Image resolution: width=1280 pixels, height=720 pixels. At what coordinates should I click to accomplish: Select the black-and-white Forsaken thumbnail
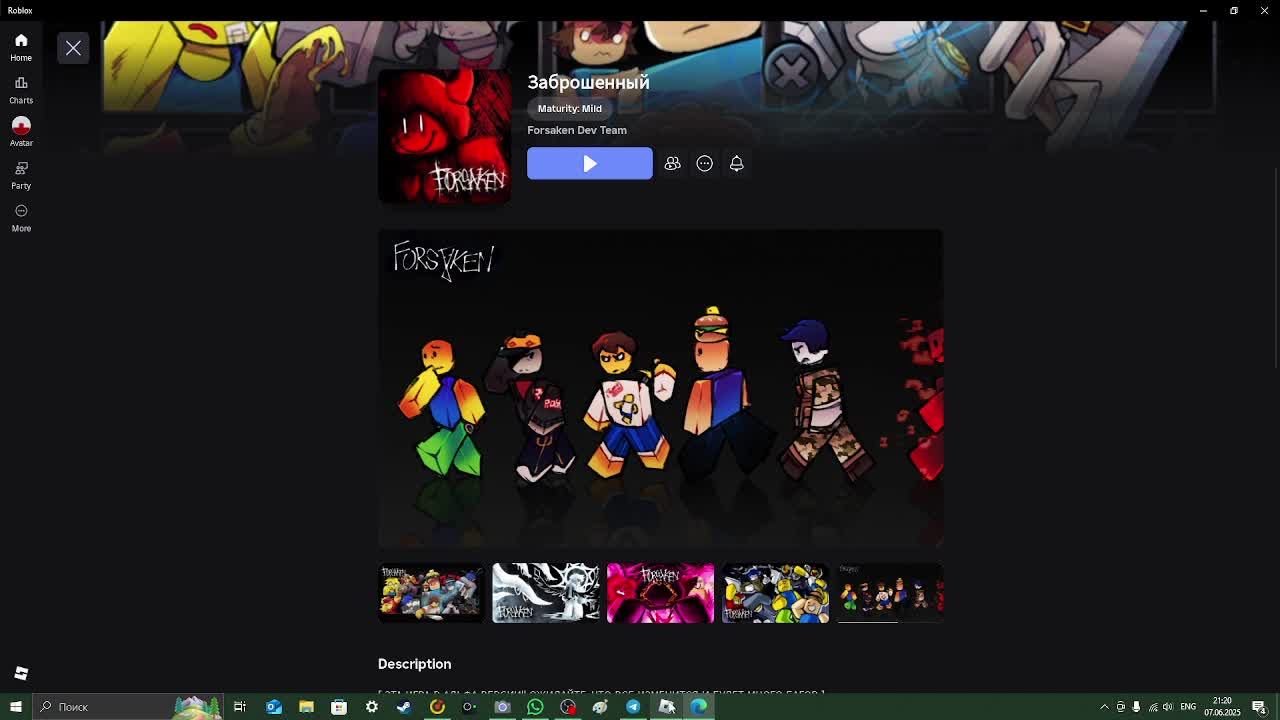coord(545,593)
